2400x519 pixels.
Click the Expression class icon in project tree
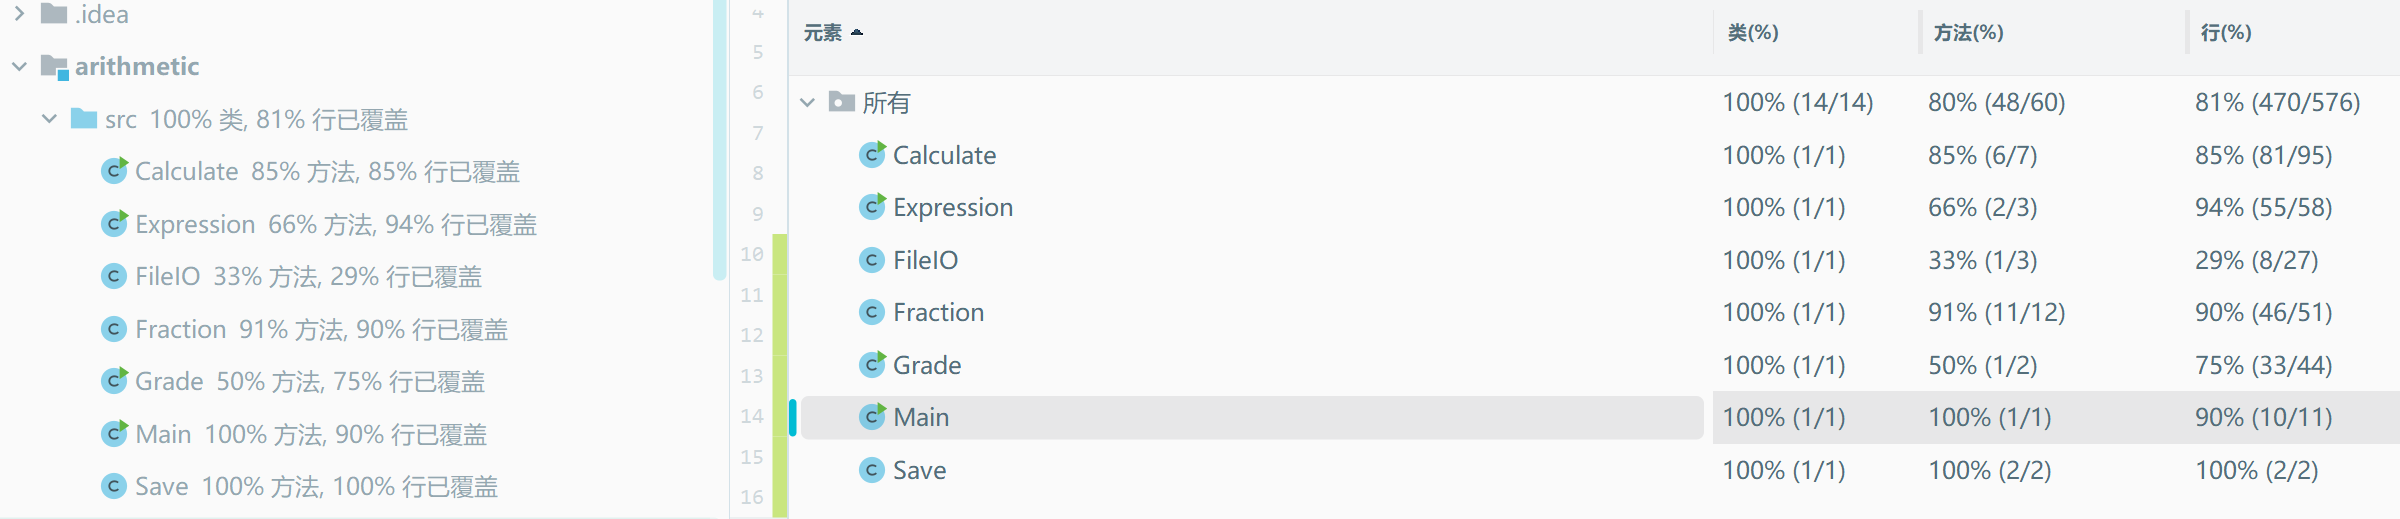click(x=115, y=224)
